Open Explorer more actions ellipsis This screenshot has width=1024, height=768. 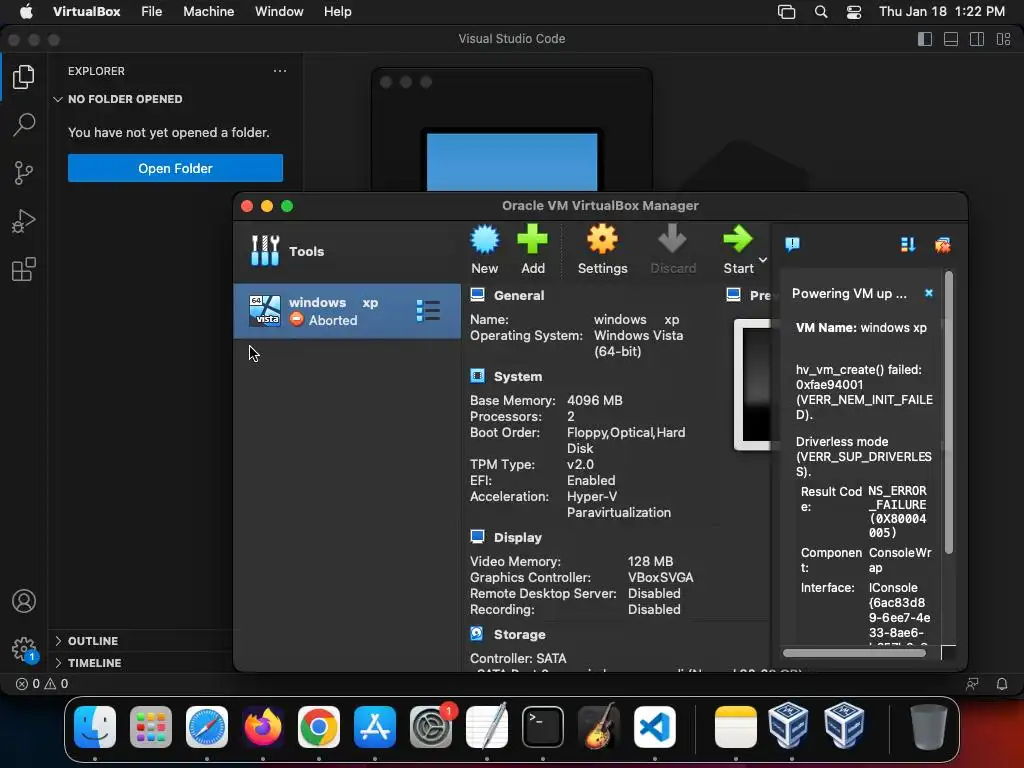tap(280, 71)
